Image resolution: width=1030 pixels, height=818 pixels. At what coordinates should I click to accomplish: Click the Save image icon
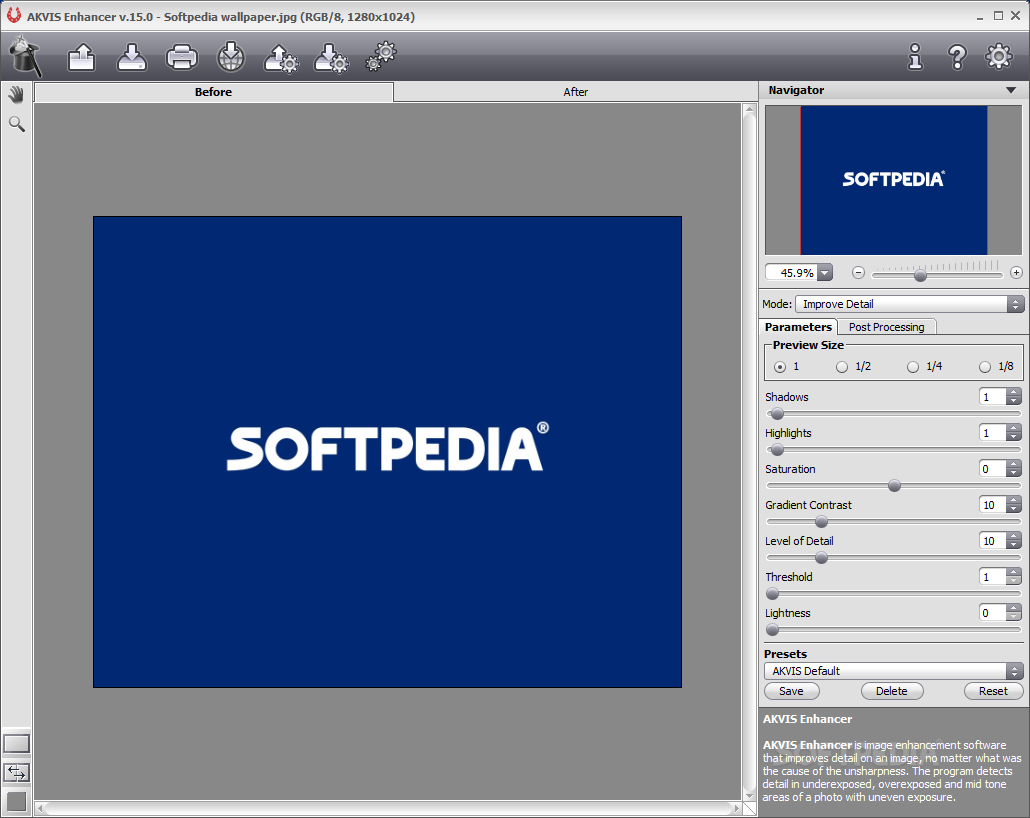[131, 57]
